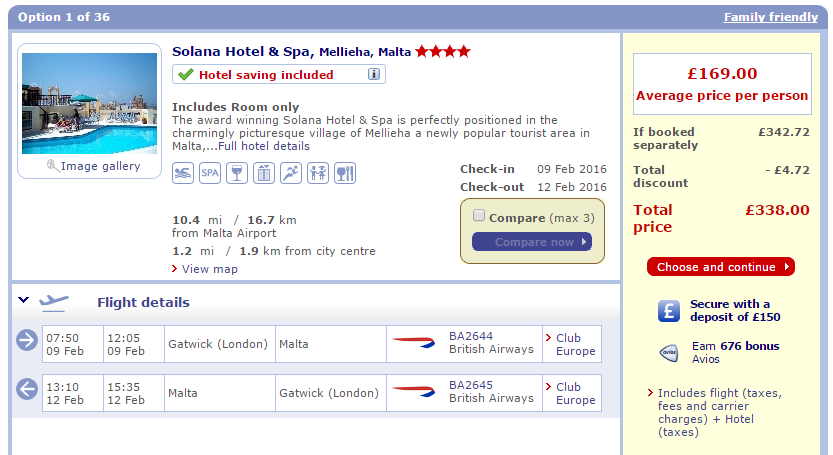Click the swimming pool amenity icon
This screenshot has width=833, height=455.
(x=183, y=173)
